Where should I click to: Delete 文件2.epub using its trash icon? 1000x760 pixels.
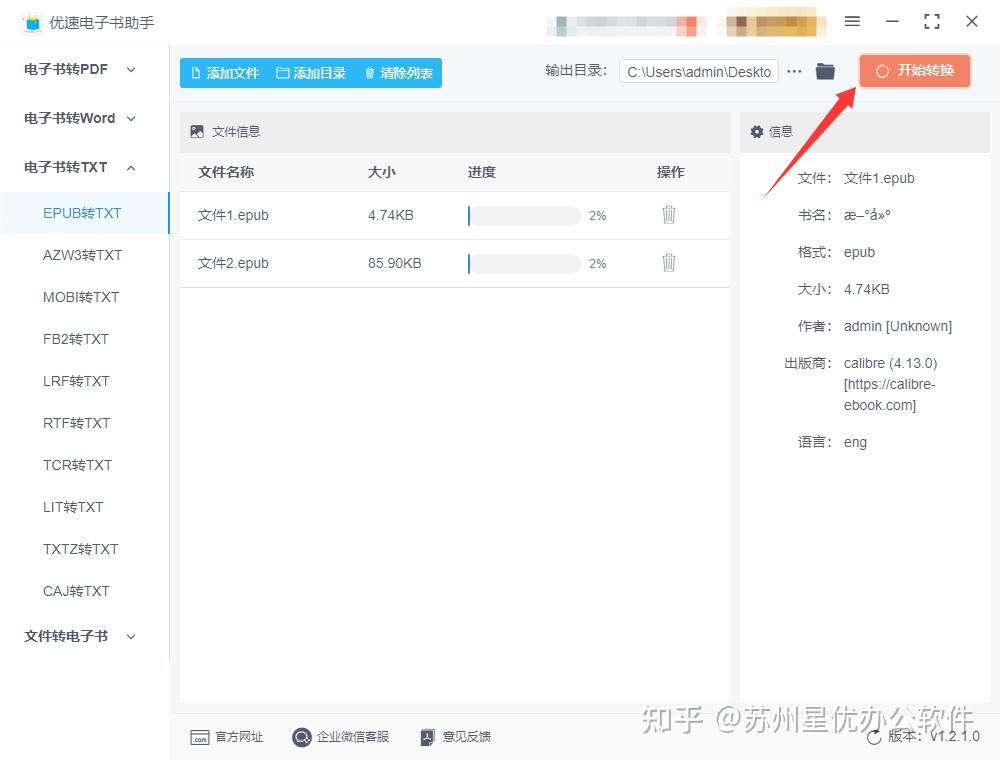coord(668,262)
